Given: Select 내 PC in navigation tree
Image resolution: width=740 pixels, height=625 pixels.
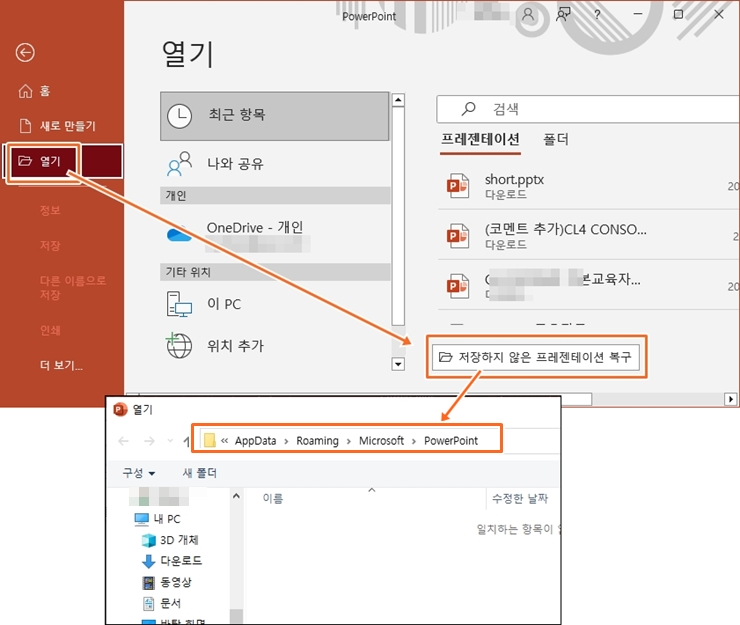Looking at the screenshot, I should point(158,519).
